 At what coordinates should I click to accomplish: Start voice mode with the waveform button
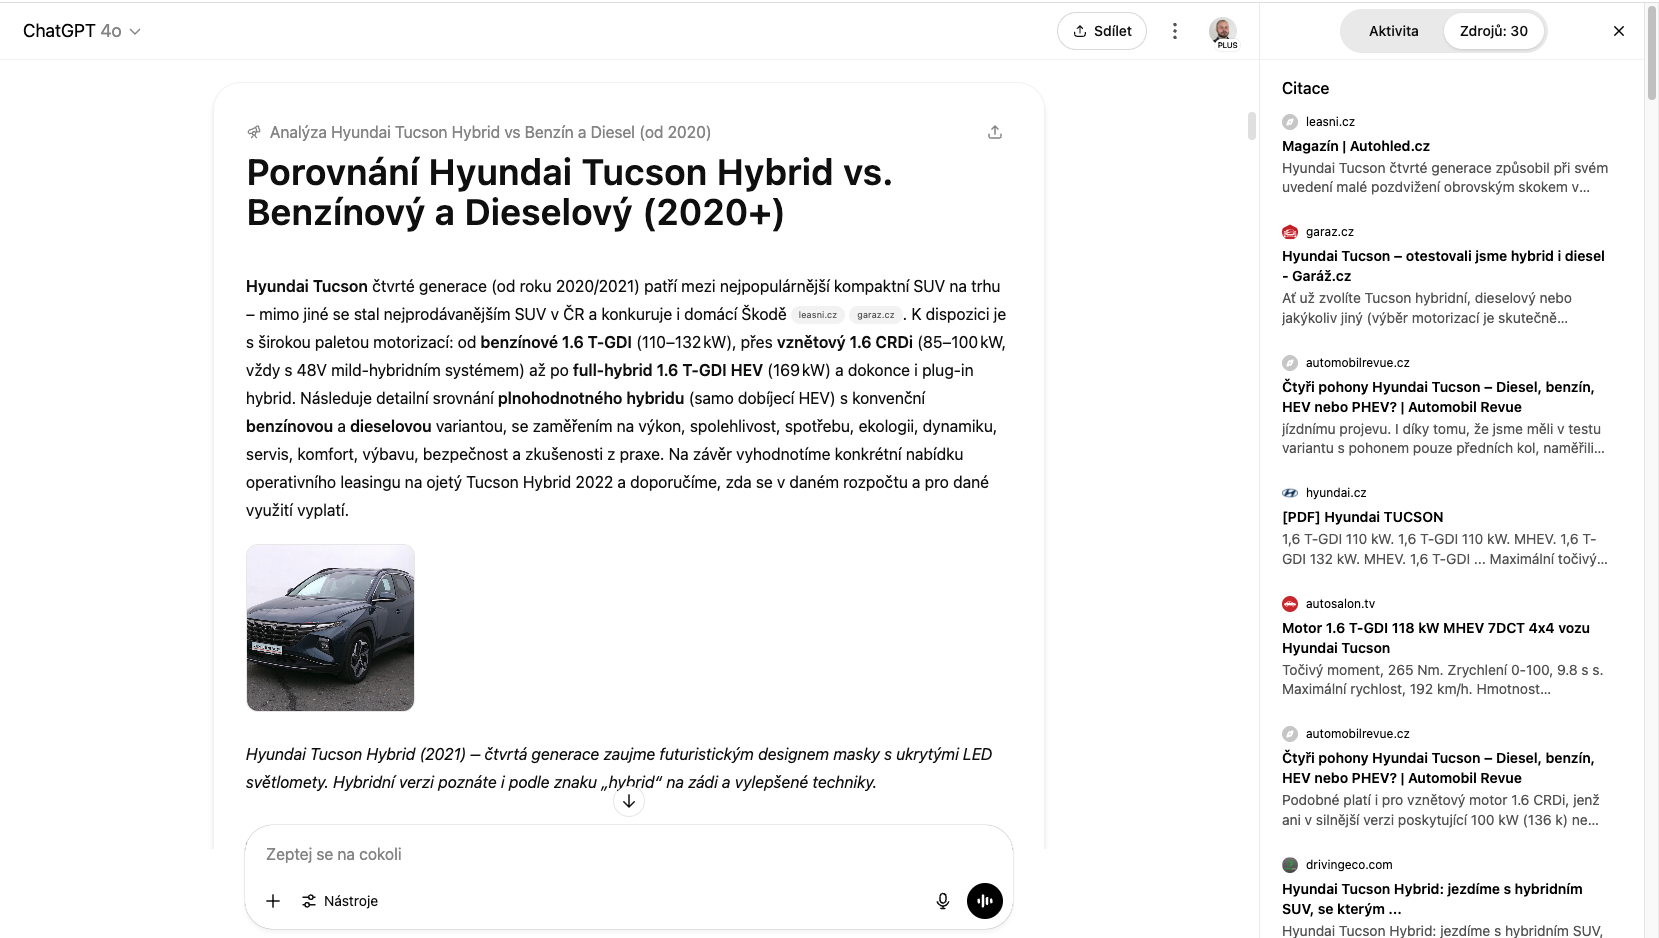[x=985, y=901]
